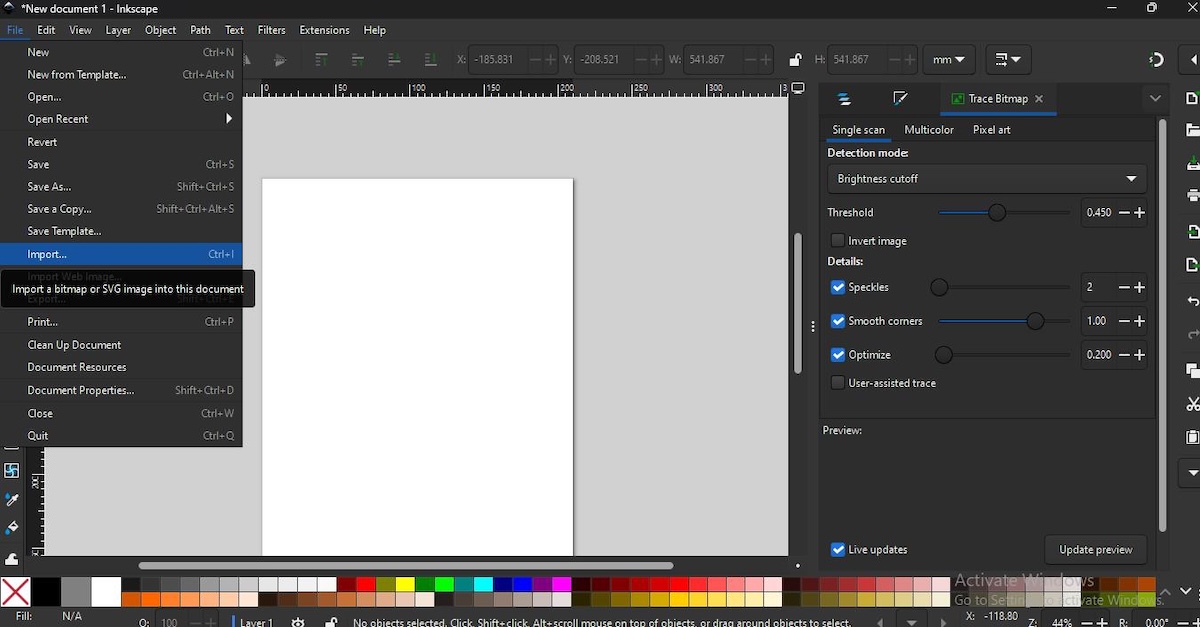Viewport: 1200px width, 627px height.
Task: Toggle snapping icon in top right
Action: point(1157,60)
